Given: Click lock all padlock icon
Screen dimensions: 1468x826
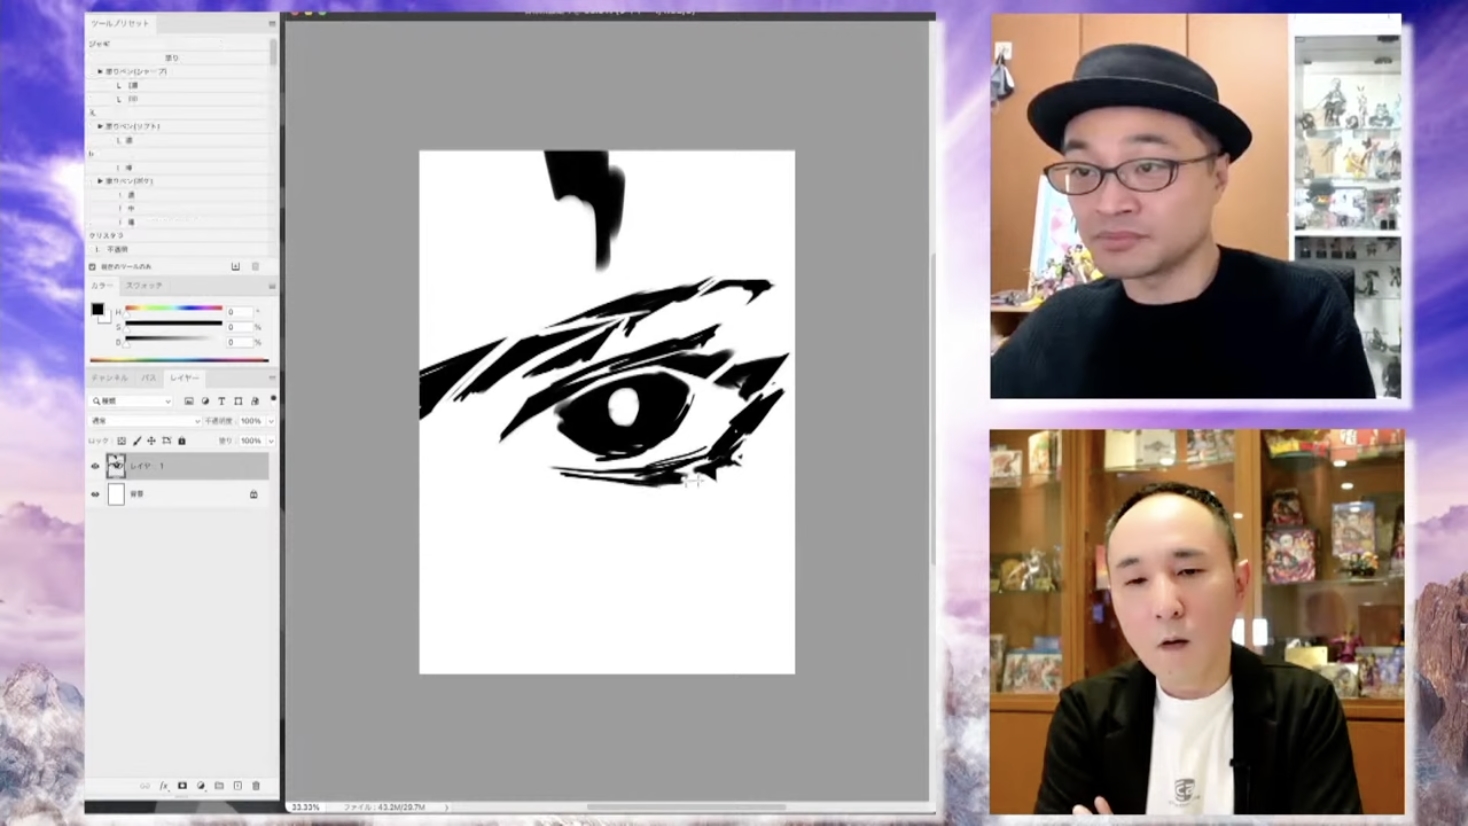Looking at the screenshot, I should point(181,441).
